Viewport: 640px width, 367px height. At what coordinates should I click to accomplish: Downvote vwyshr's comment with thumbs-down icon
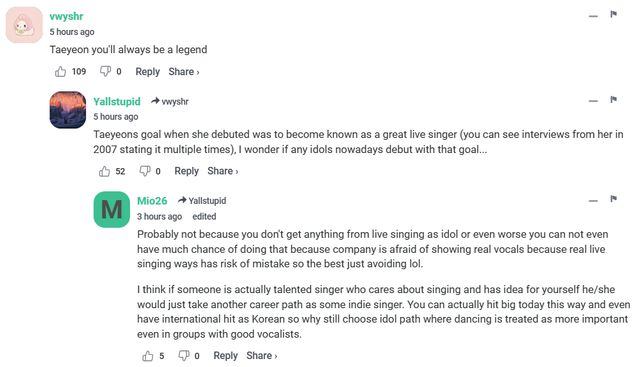coord(105,71)
